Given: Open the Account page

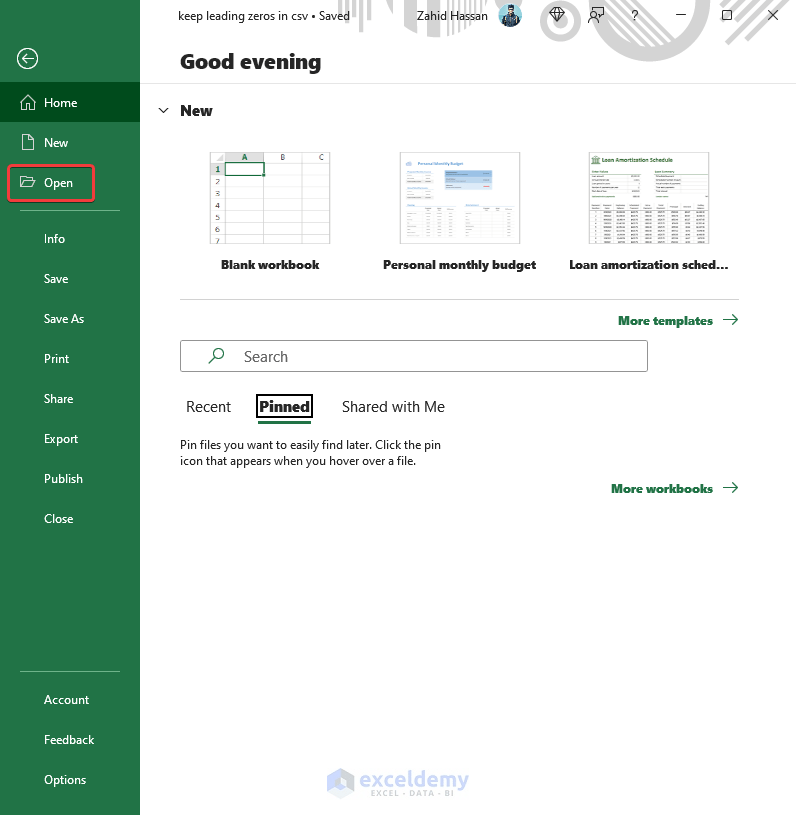Looking at the screenshot, I should [66, 700].
